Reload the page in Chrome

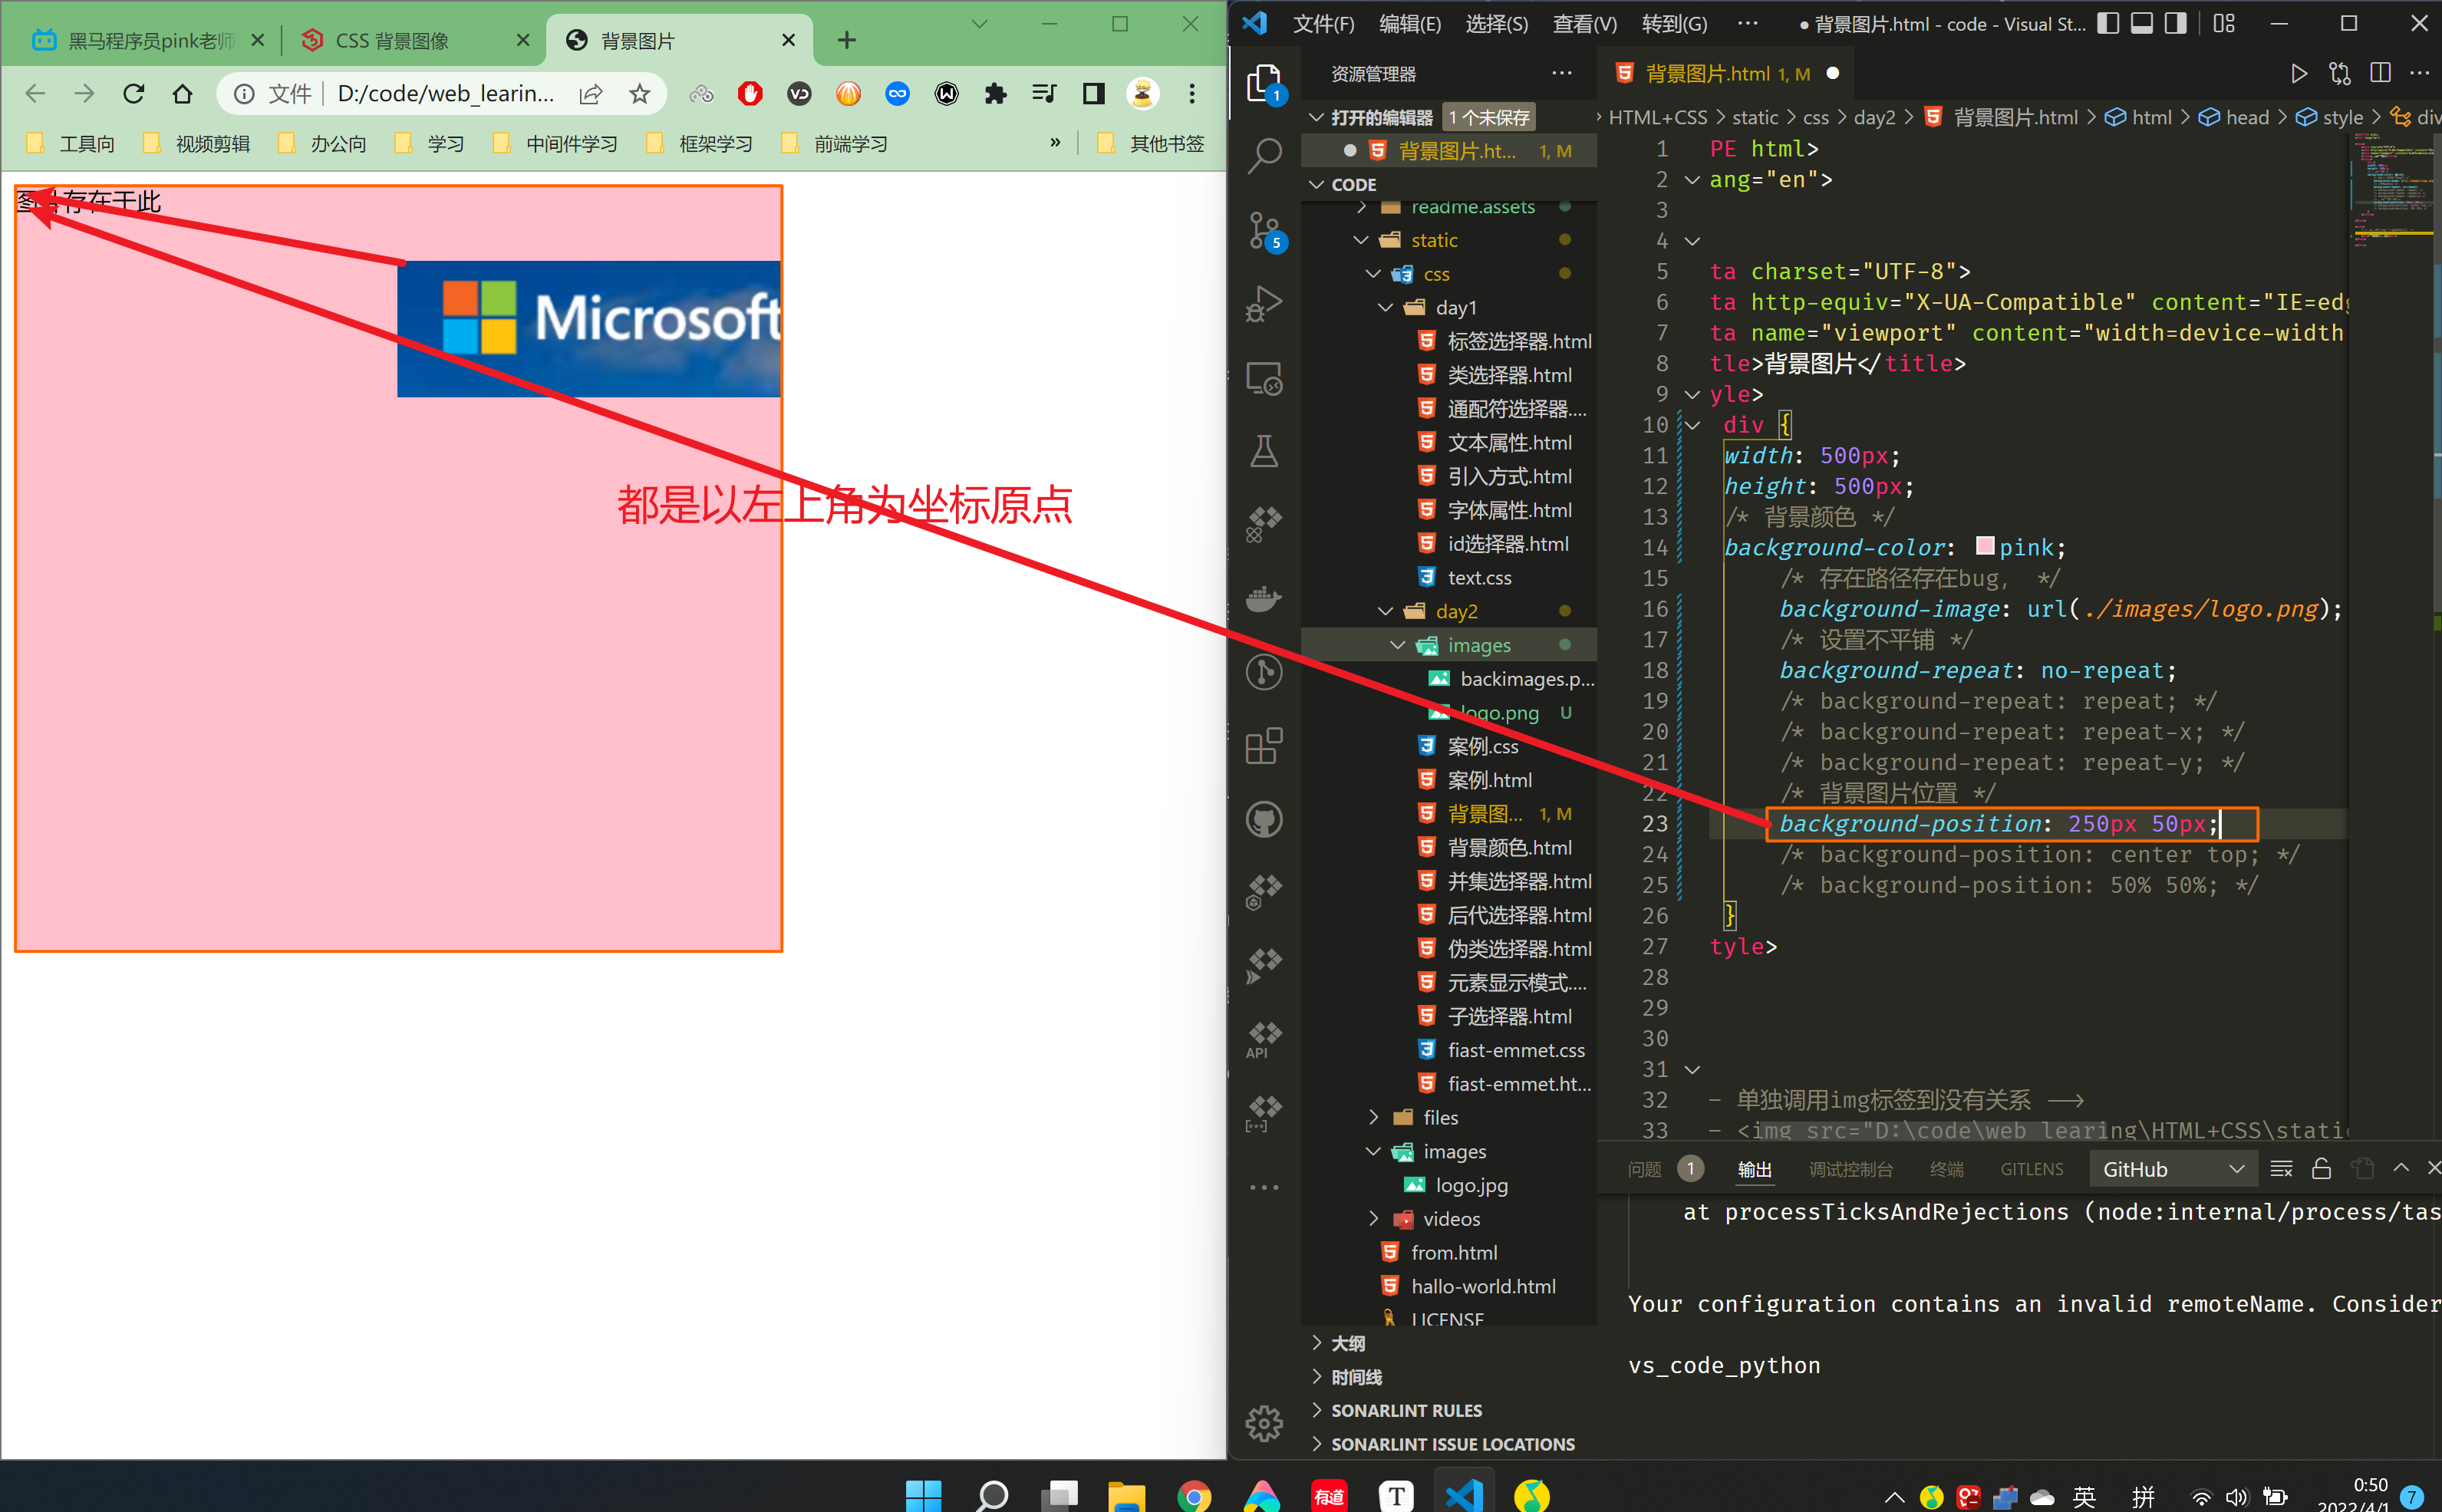[x=134, y=94]
